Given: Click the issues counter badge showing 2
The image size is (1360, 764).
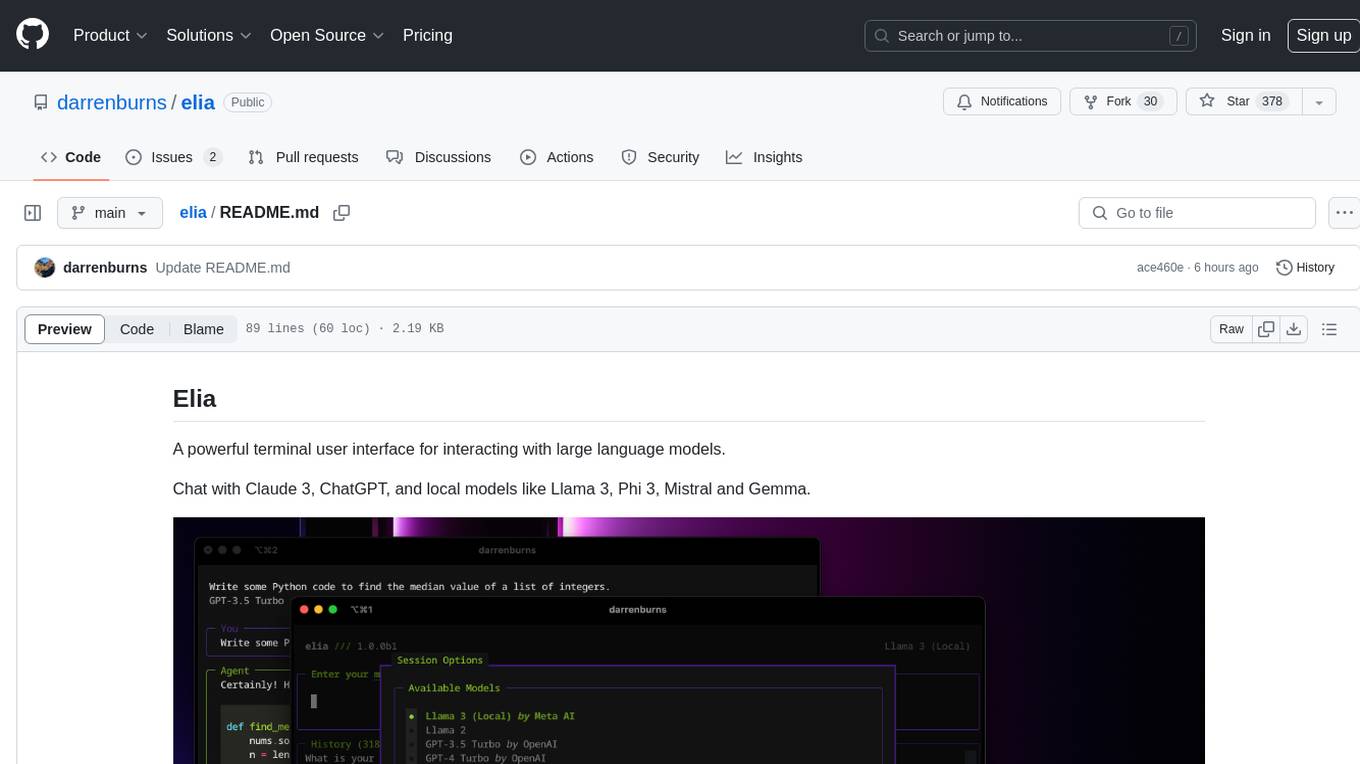Looking at the screenshot, I should click(x=212, y=157).
